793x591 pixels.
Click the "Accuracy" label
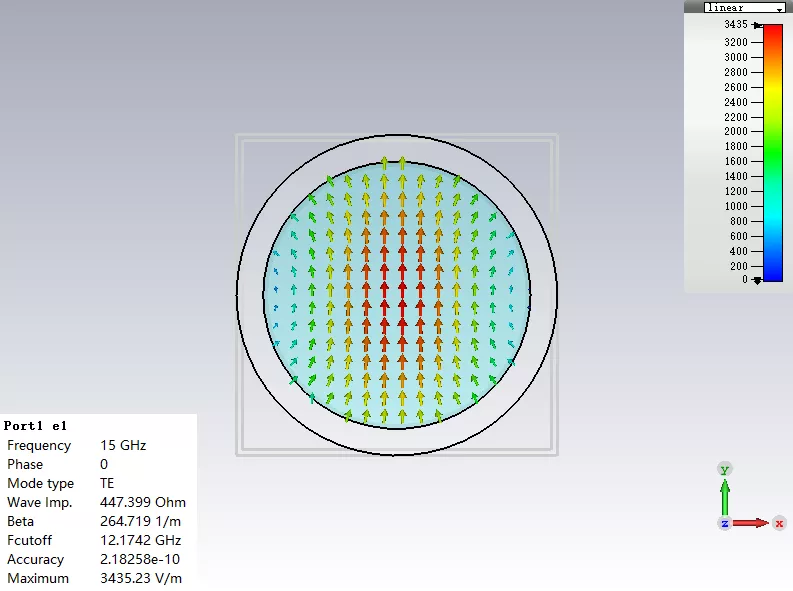[35, 559]
